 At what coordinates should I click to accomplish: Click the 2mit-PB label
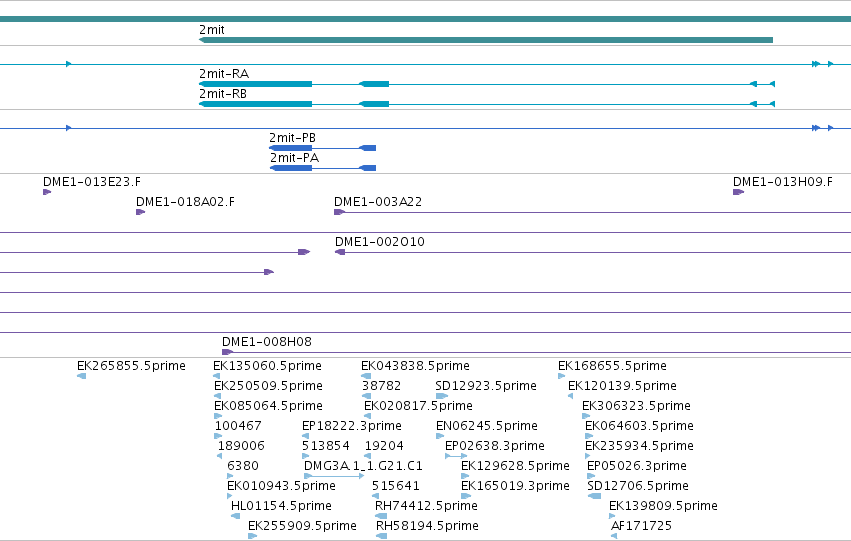(293, 138)
